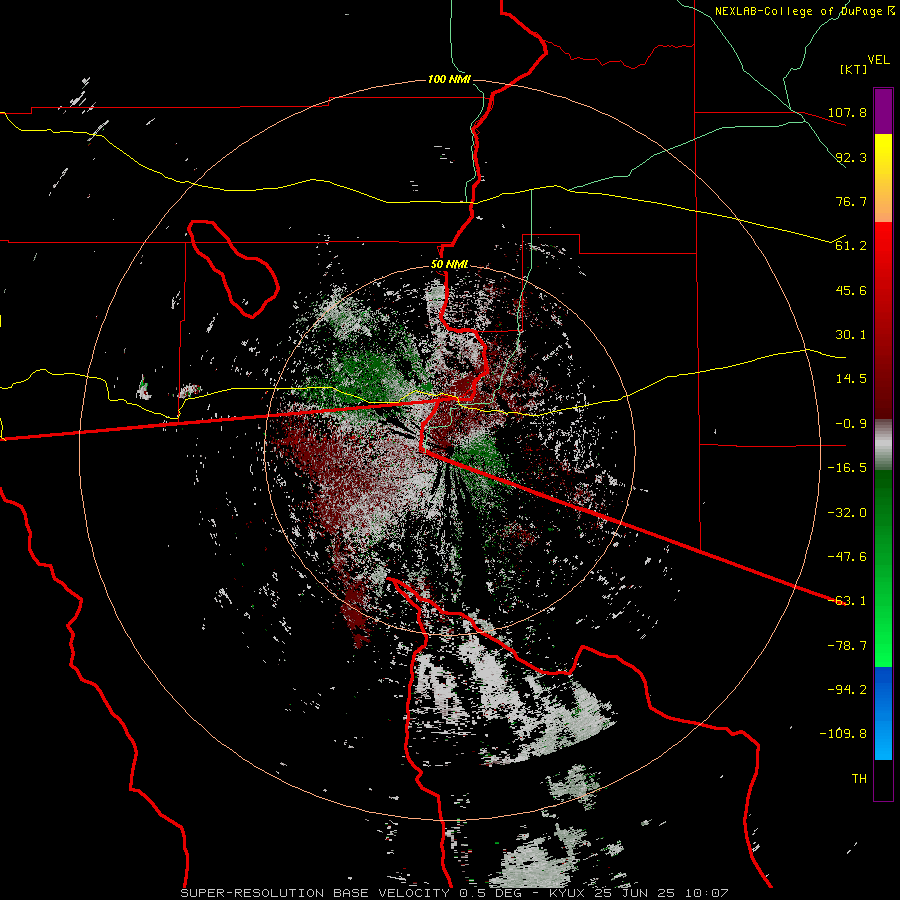Click the [KT] units label

pyautogui.click(x=853, y=69)
